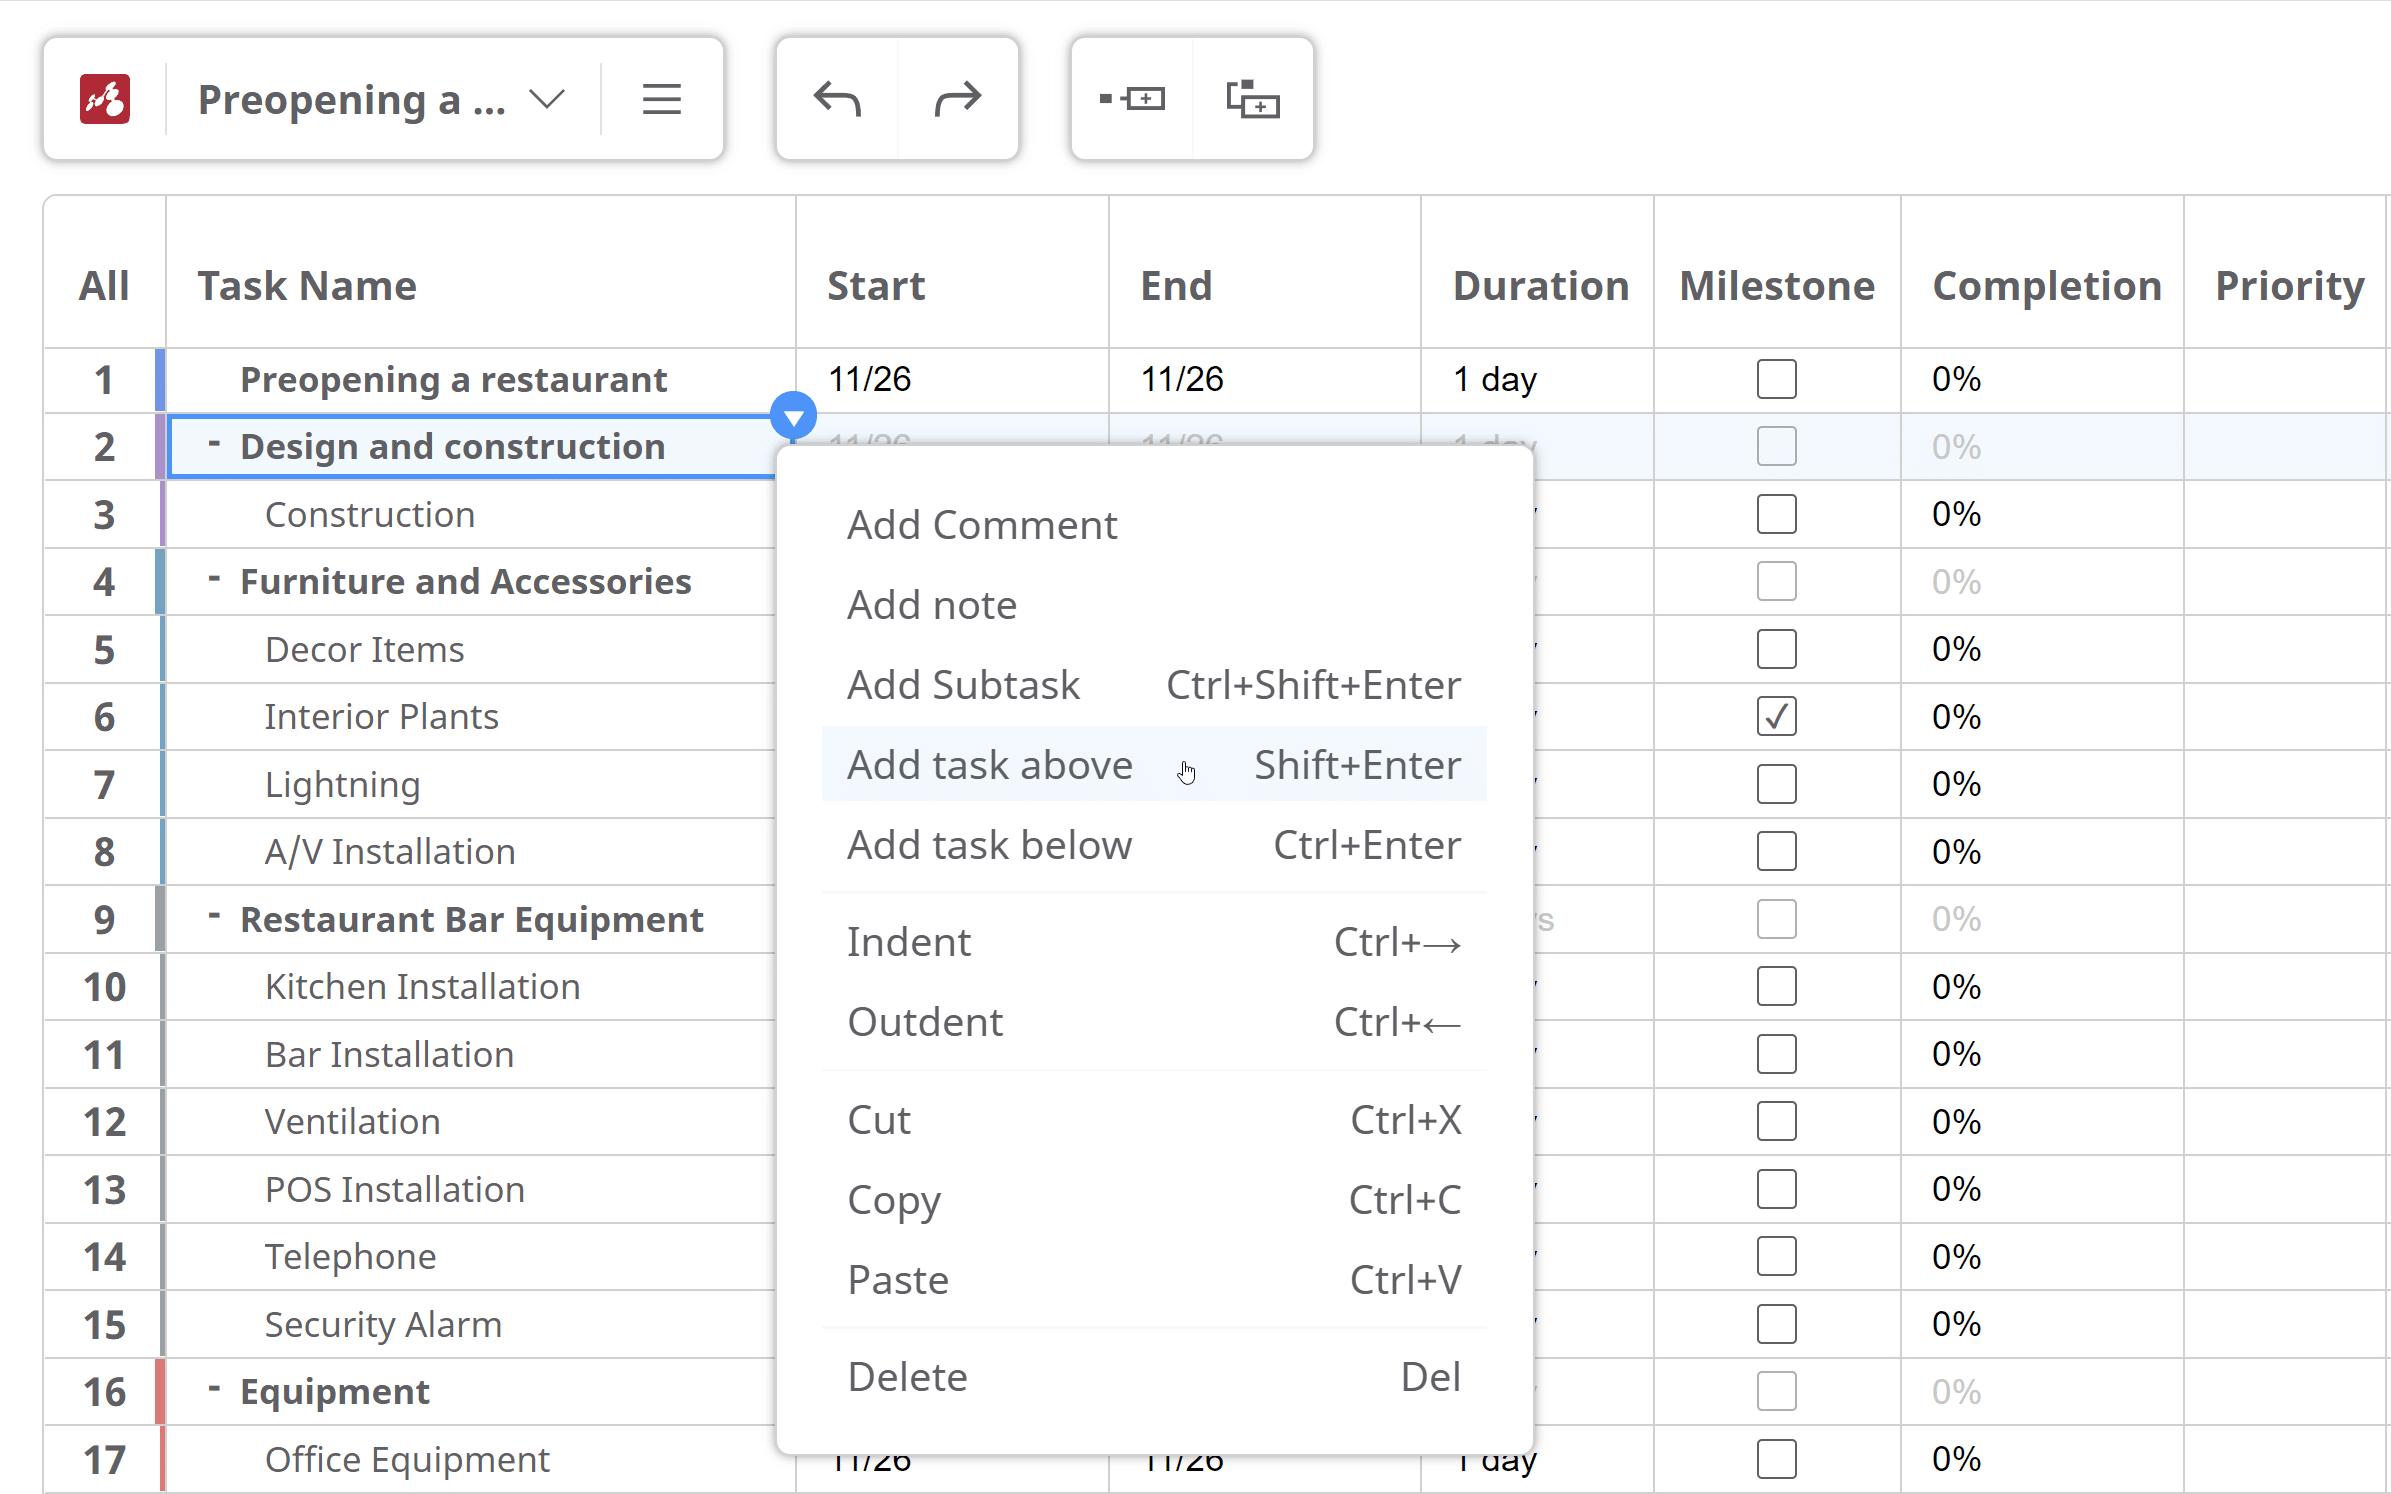The width and height of the screenshot is (2391, 1494).
Task: Collapse the Restaurant Bar Equipment group
Action: pyautogui.click(x=213, y=917)
